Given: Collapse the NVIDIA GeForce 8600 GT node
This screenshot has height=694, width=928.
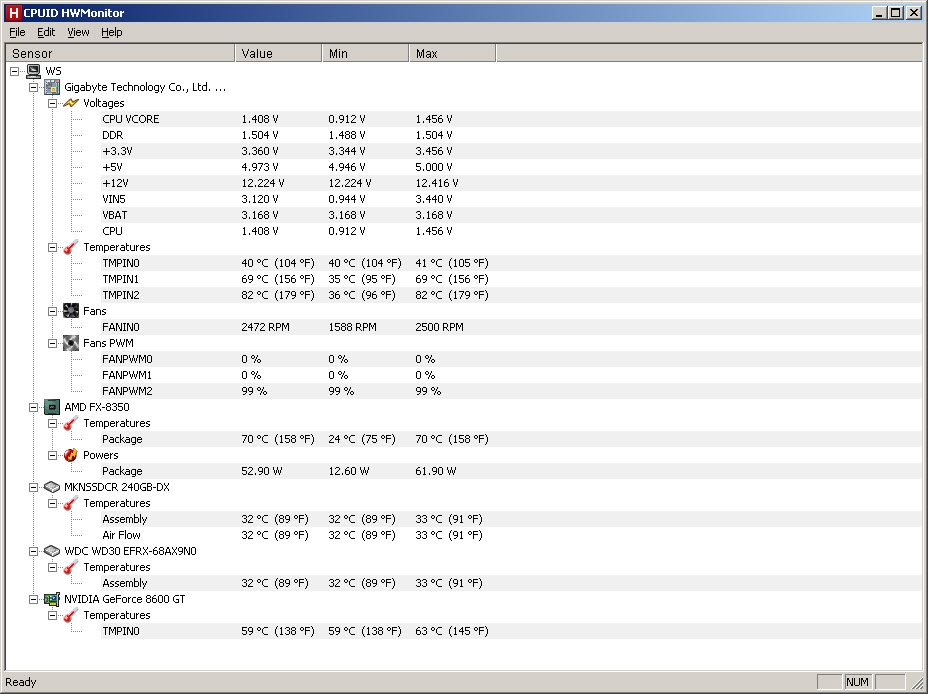Looking at the screenshot, I should 34,599.
